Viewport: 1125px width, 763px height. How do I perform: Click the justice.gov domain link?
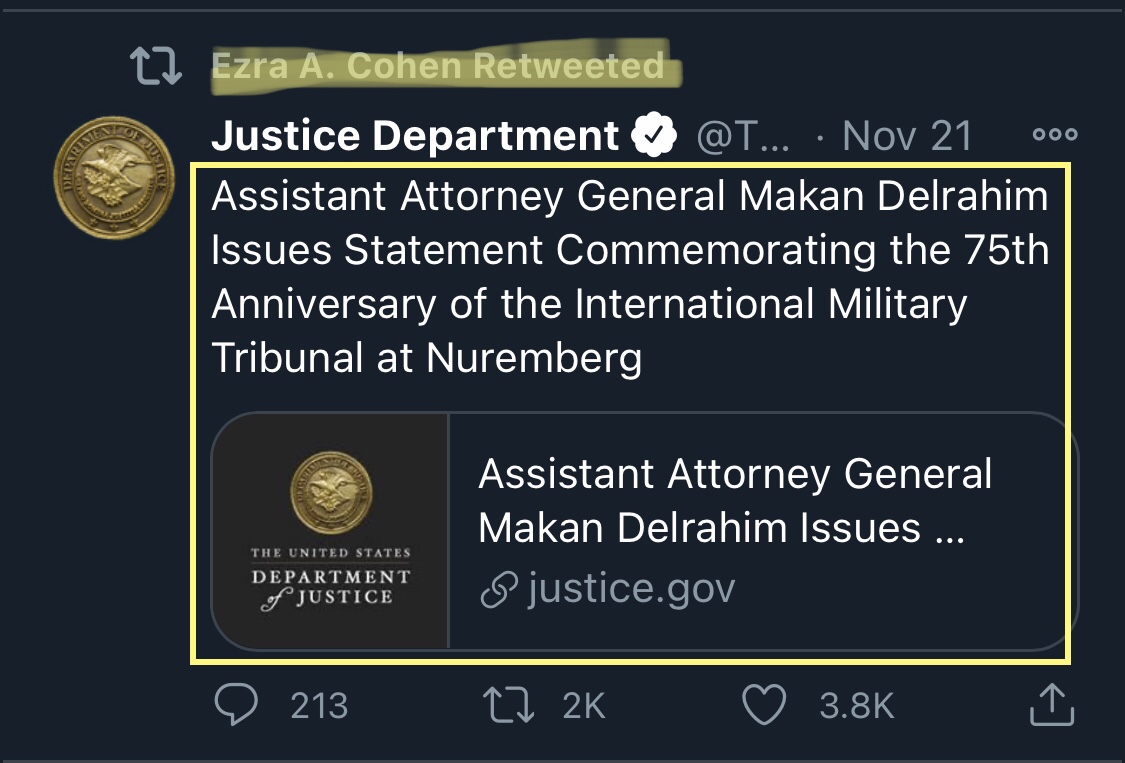631,589
